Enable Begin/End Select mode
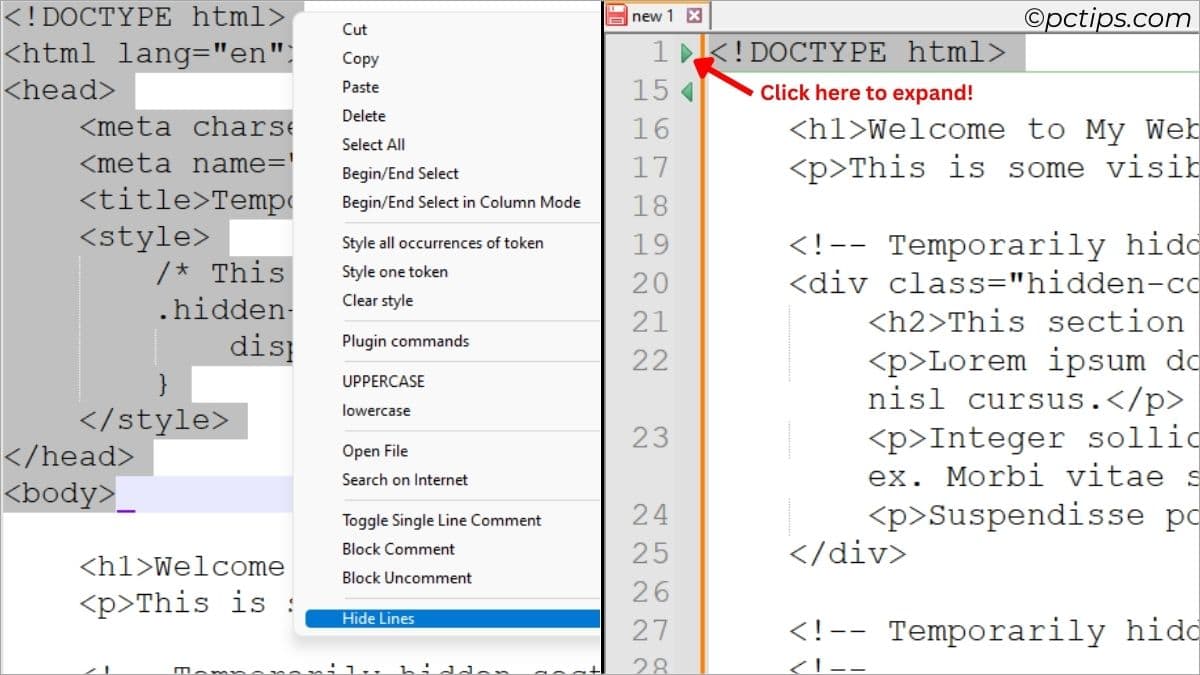 point(402,173)
